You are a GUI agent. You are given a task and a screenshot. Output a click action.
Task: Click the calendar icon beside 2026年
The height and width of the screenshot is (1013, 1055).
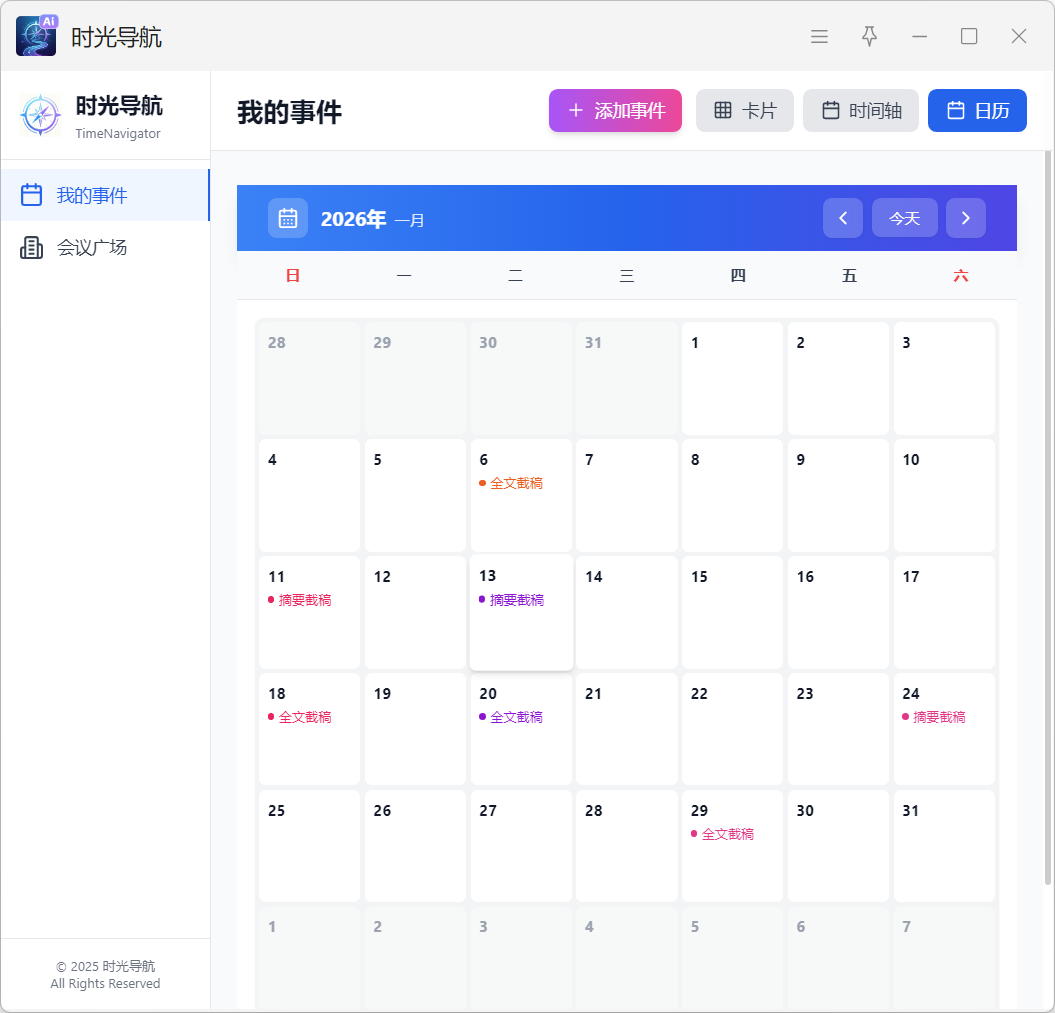coord(288,218)
